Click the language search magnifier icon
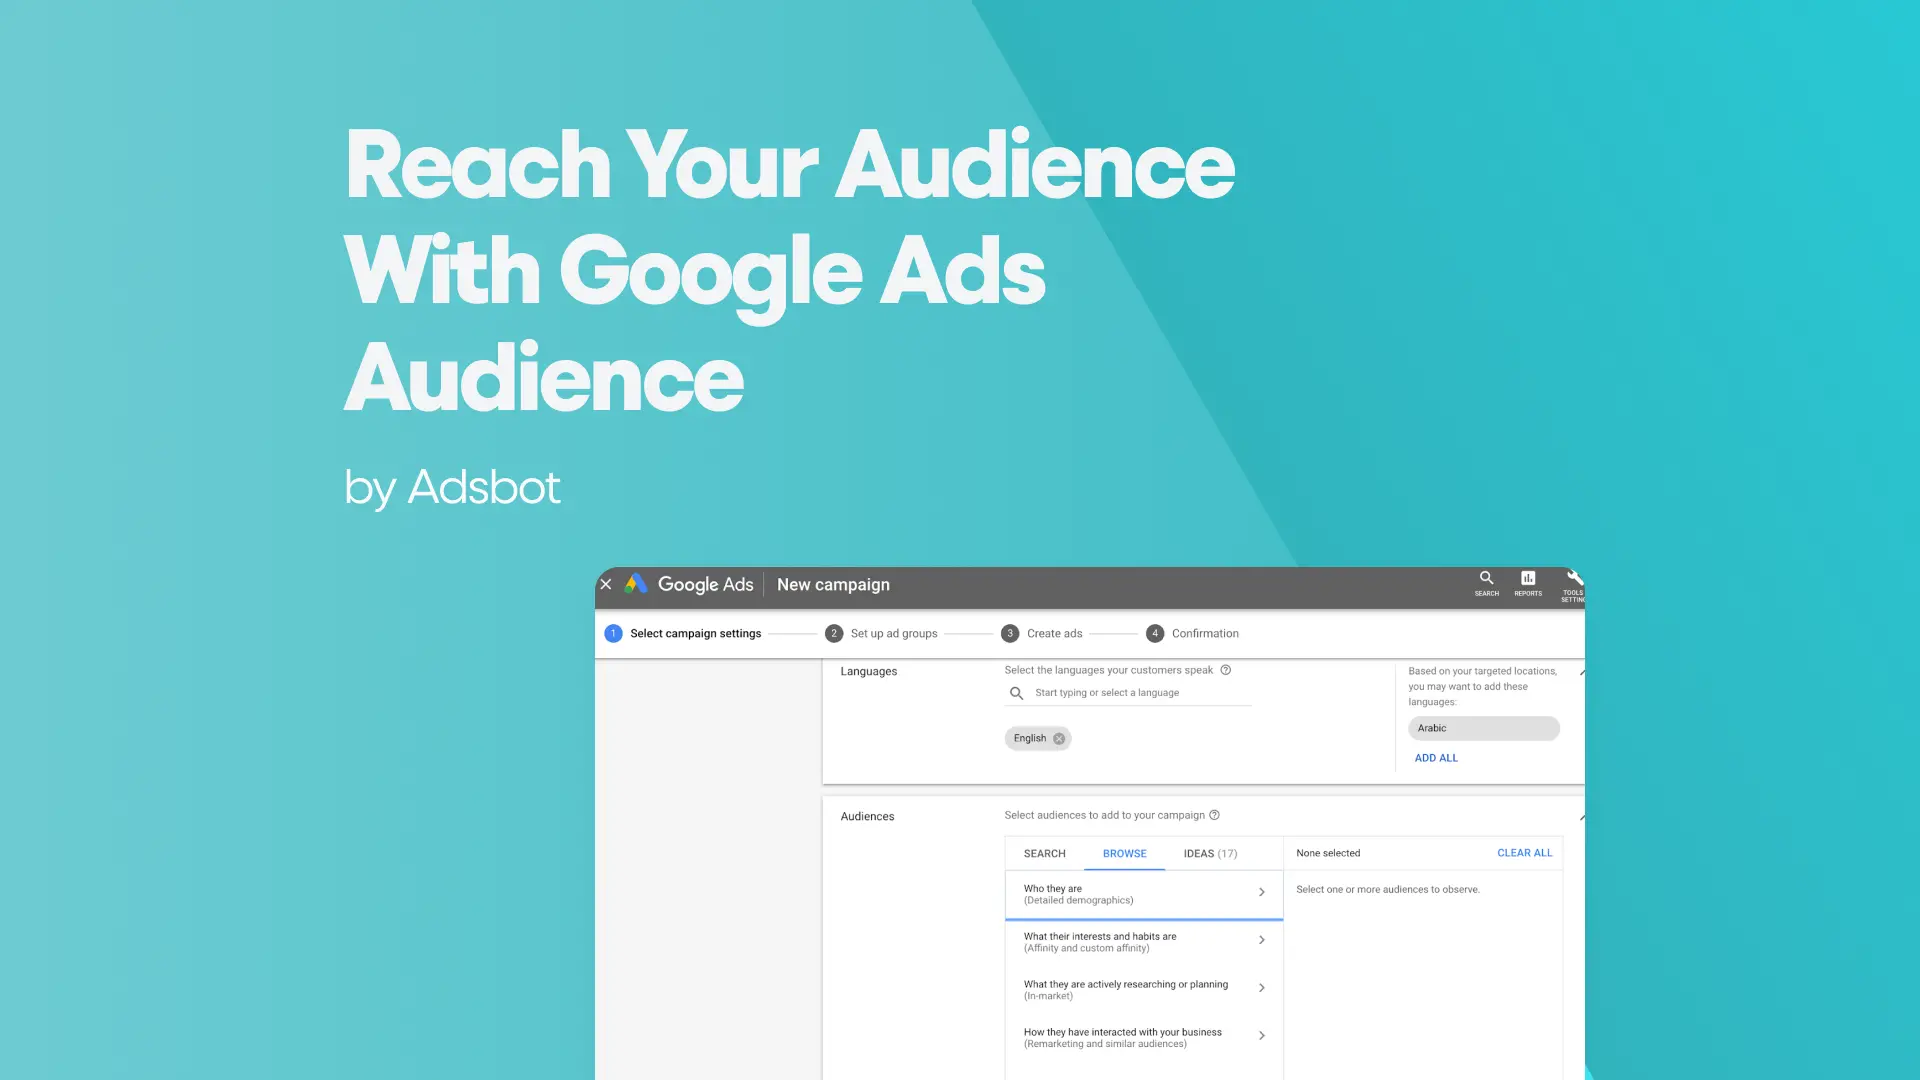The width and height of the screenshot is (1920, 1080). click(1016, 693)
